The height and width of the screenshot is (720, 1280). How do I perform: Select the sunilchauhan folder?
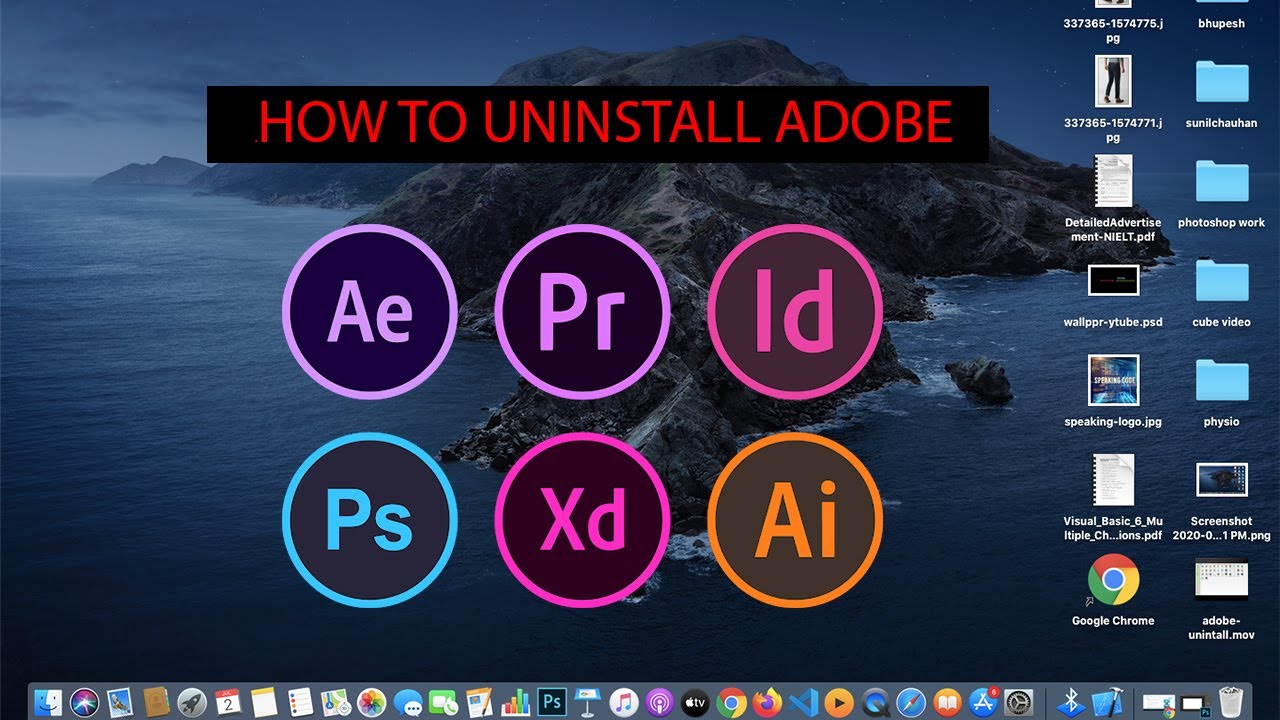pyautogui.click(x=1222, y=94)
